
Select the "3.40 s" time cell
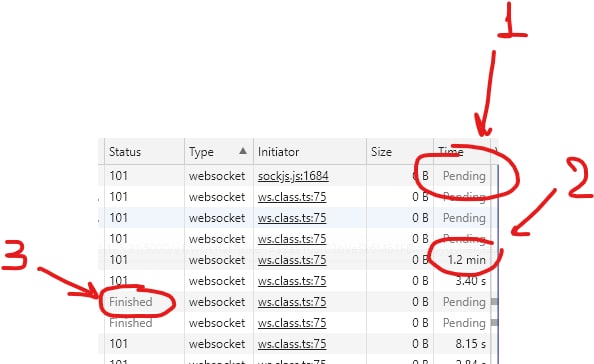tap(470, 281)
